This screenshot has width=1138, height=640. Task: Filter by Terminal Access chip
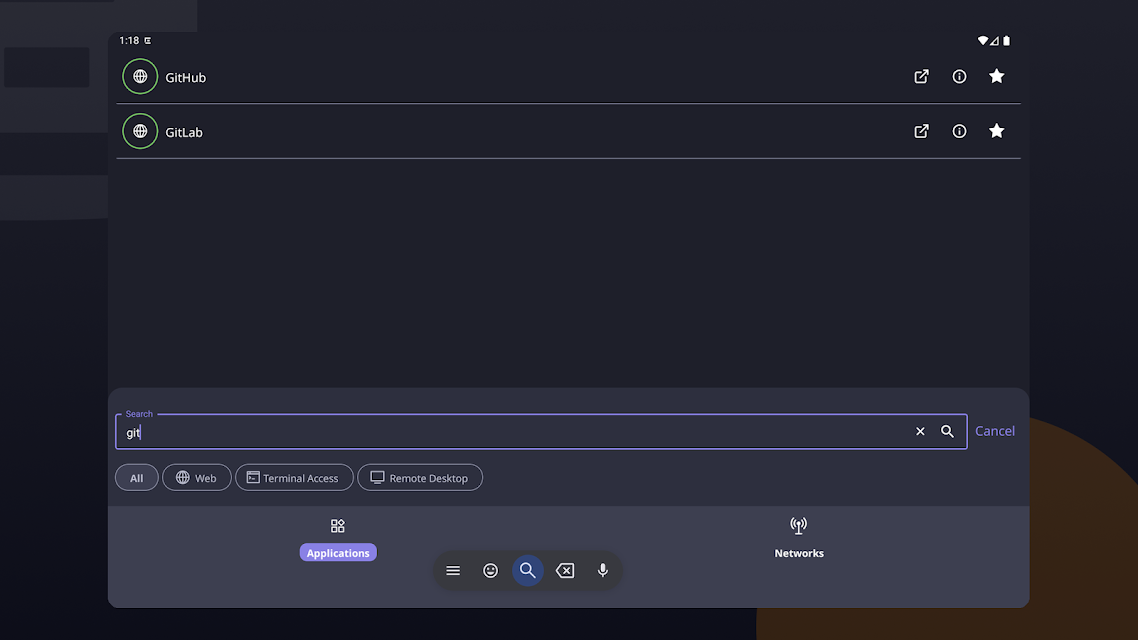(294, 477)
